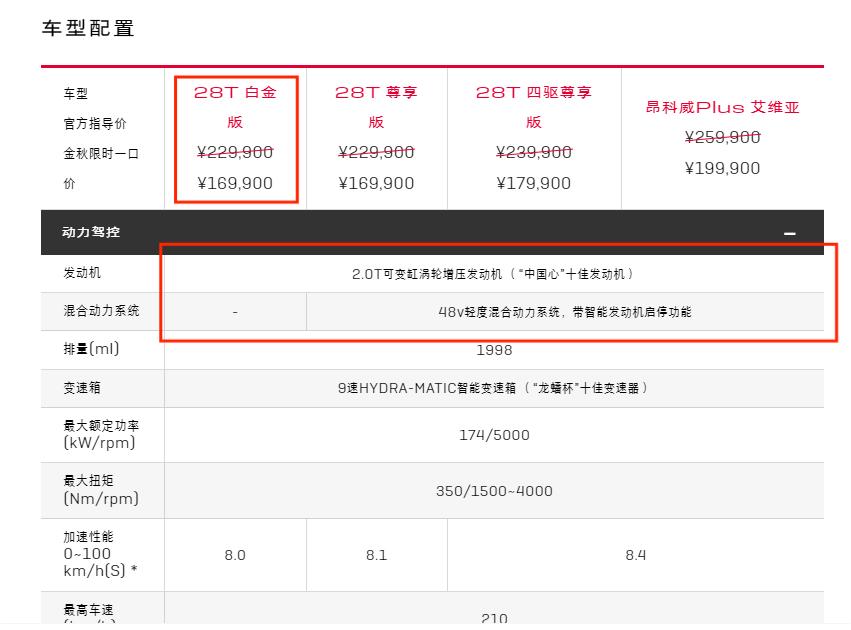
Task: Click the 动力驾控 section header
Action: coord(92,232)
